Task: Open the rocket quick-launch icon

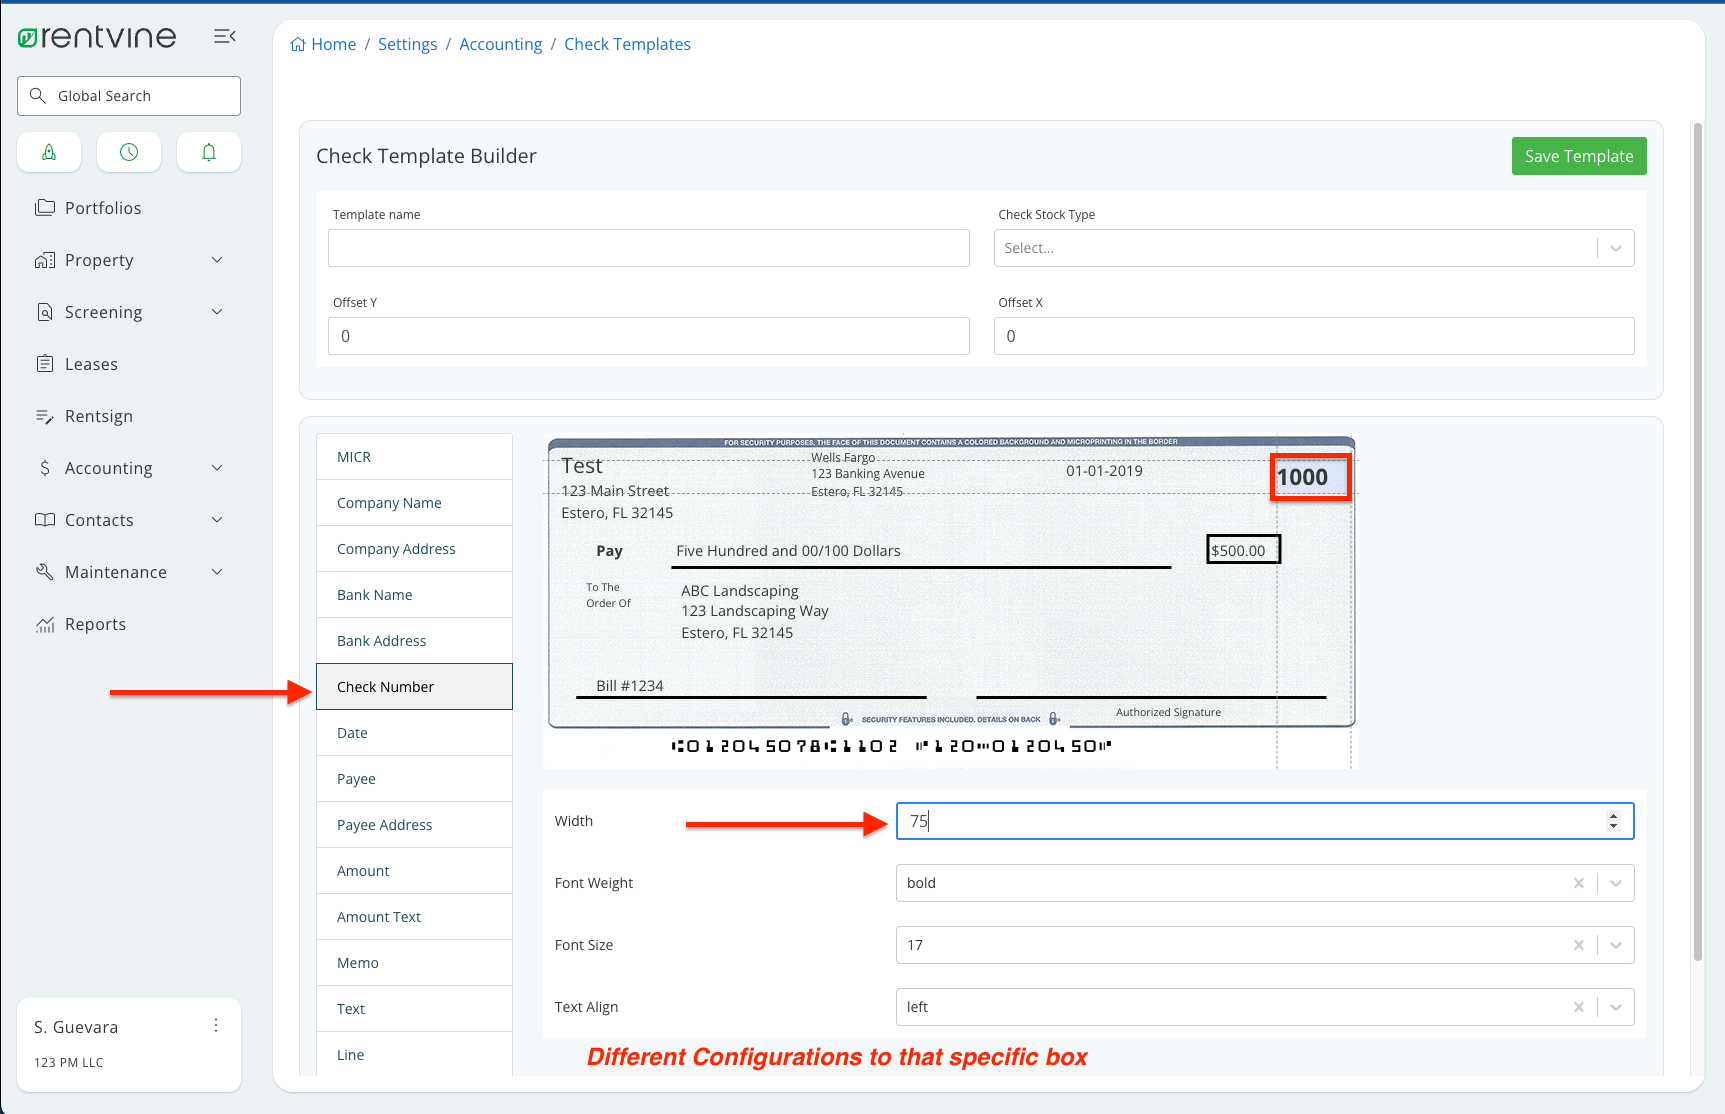Action: (x=49, y=152)
